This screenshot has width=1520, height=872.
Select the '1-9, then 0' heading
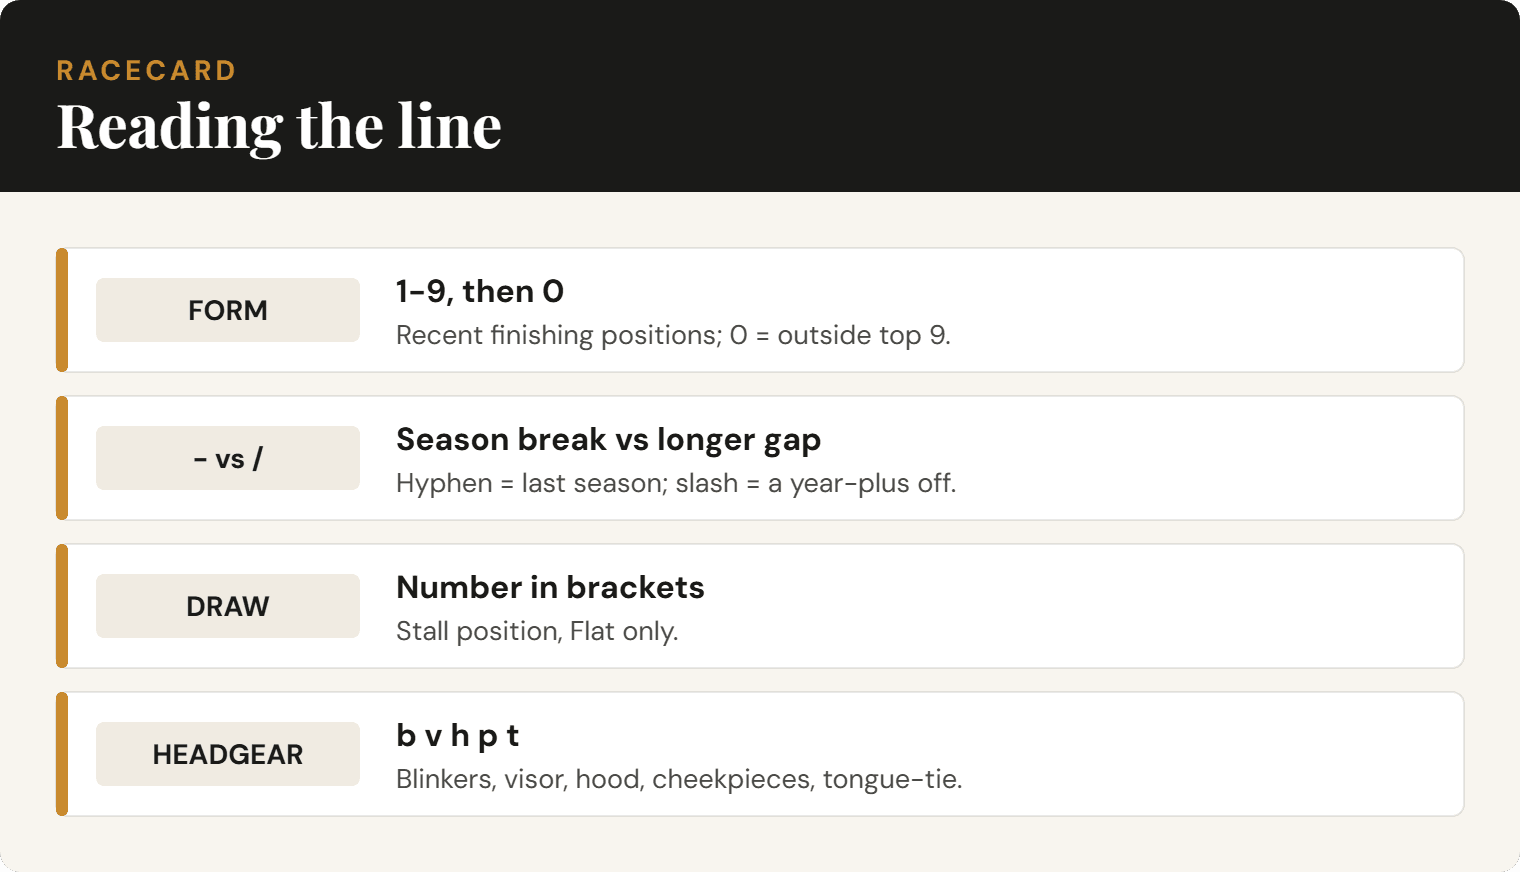click(480, 291)
